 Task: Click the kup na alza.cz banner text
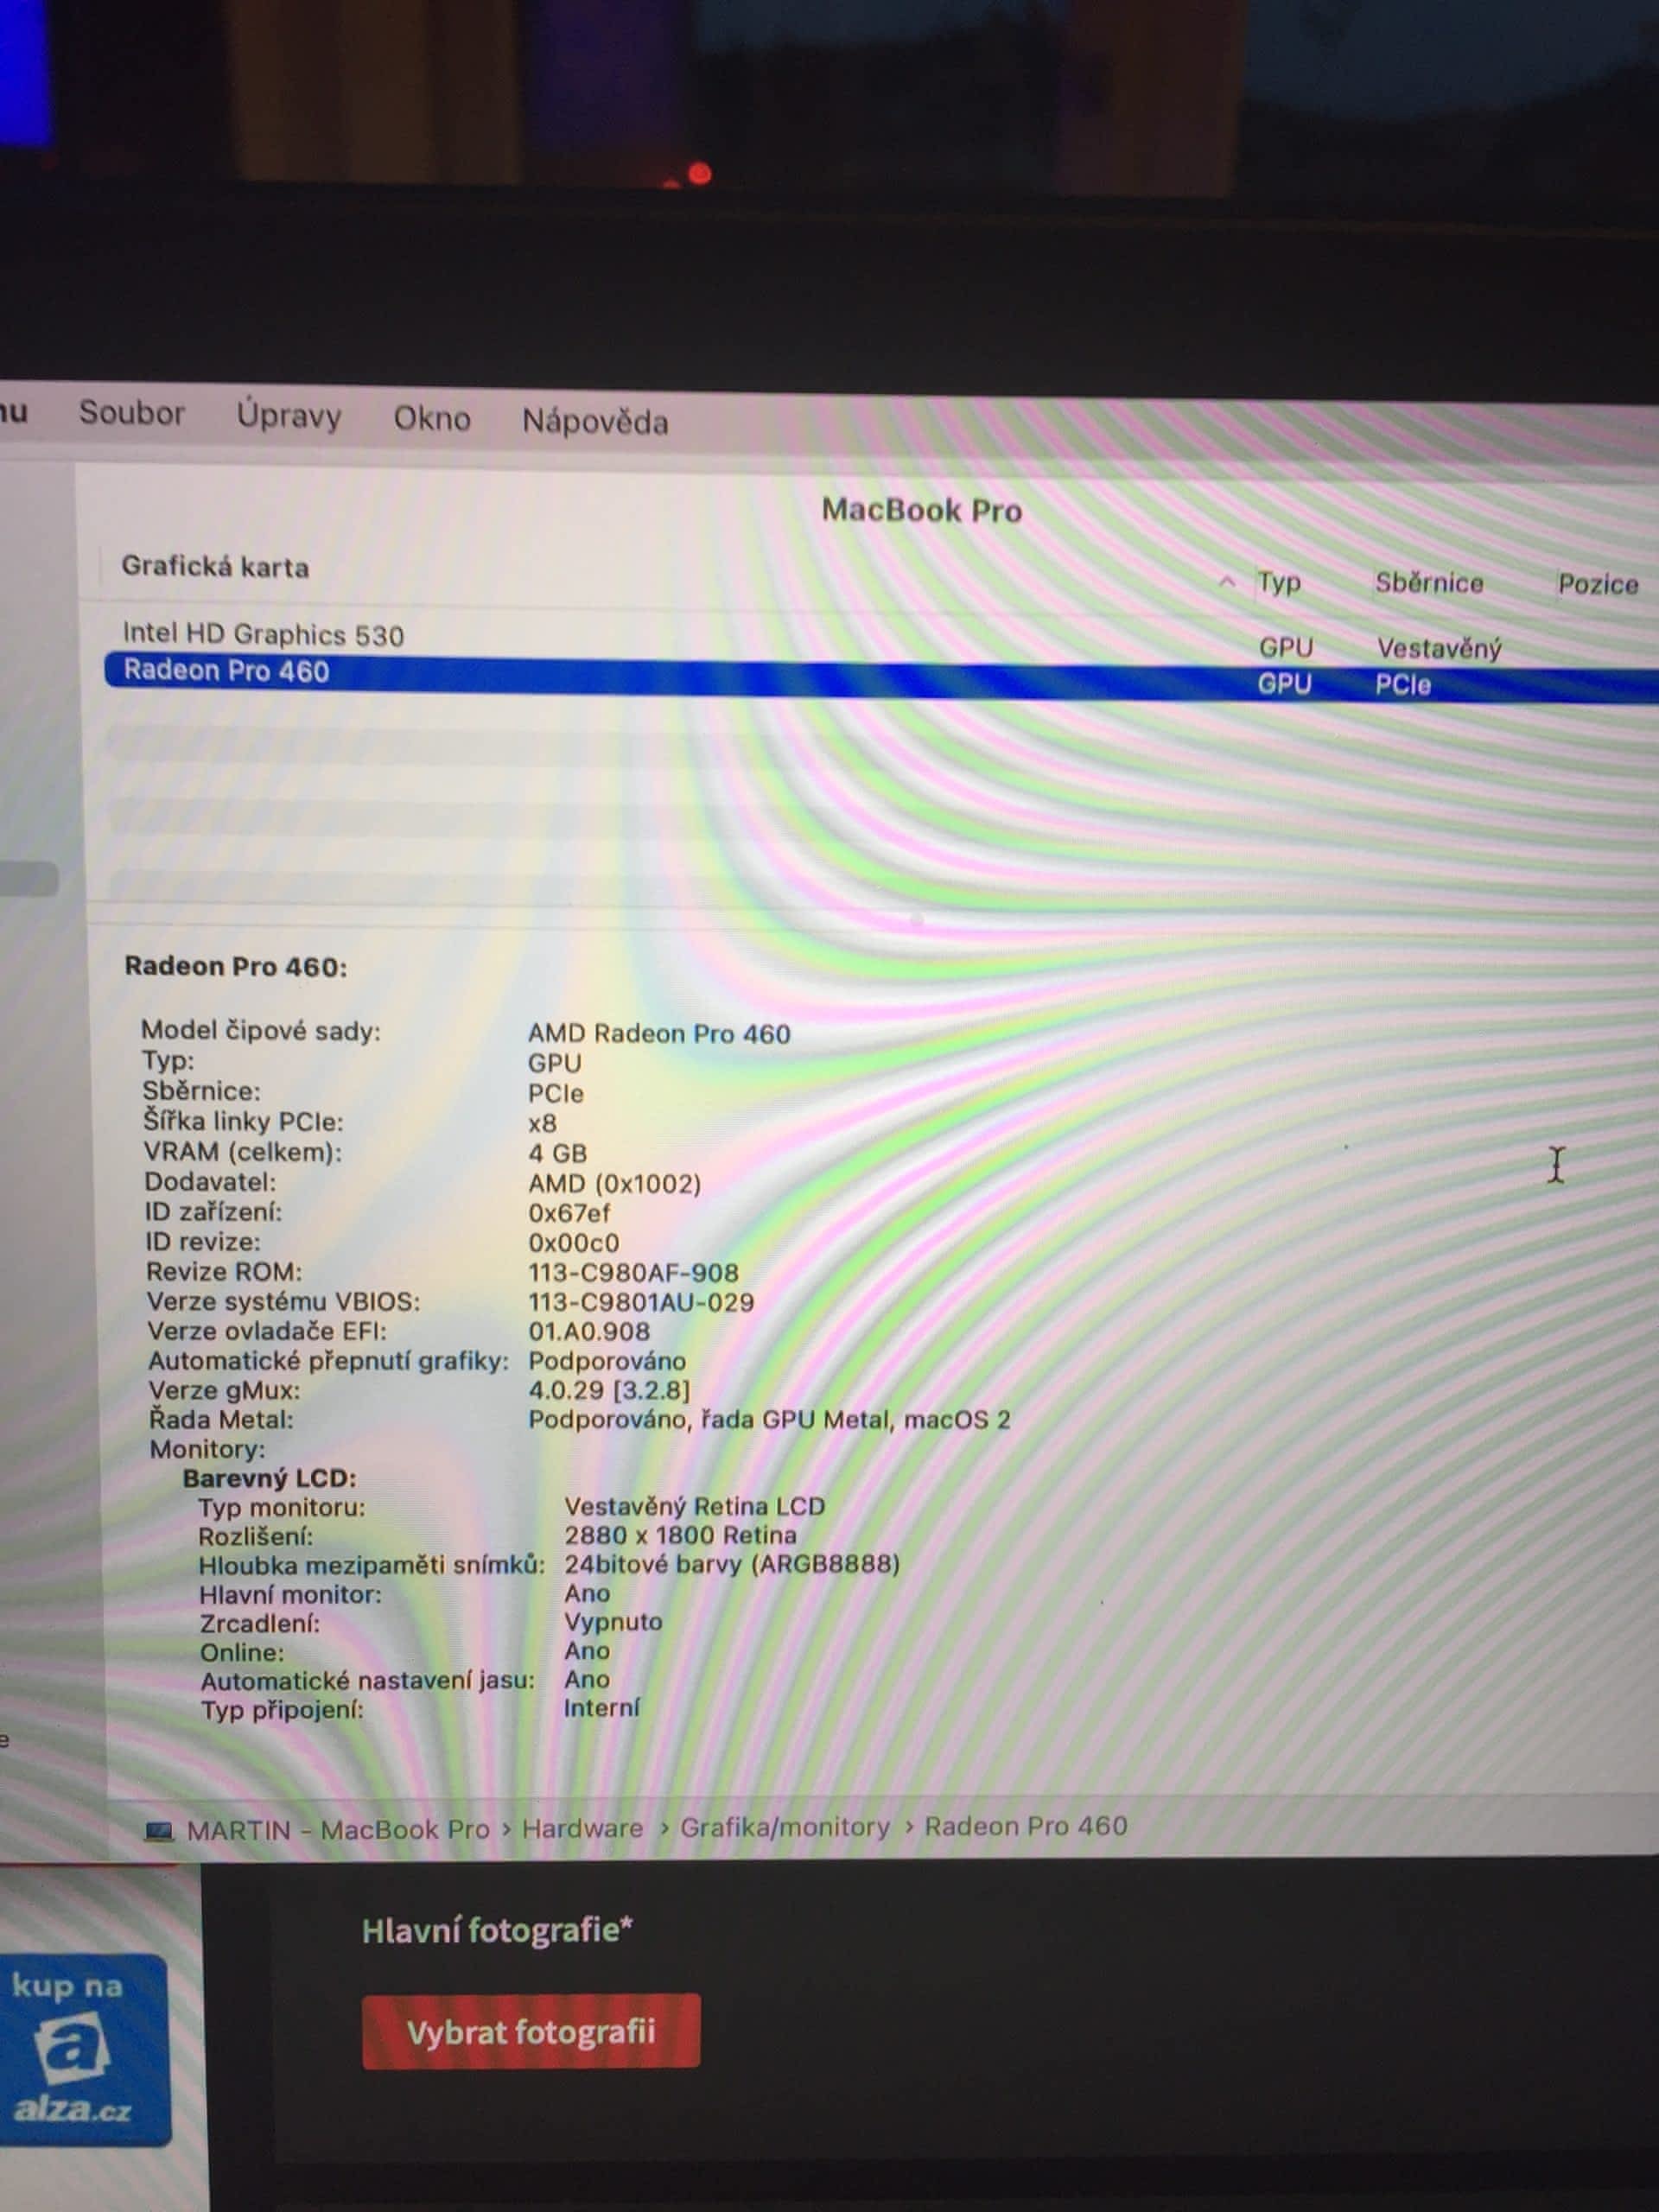point(67,1986)
